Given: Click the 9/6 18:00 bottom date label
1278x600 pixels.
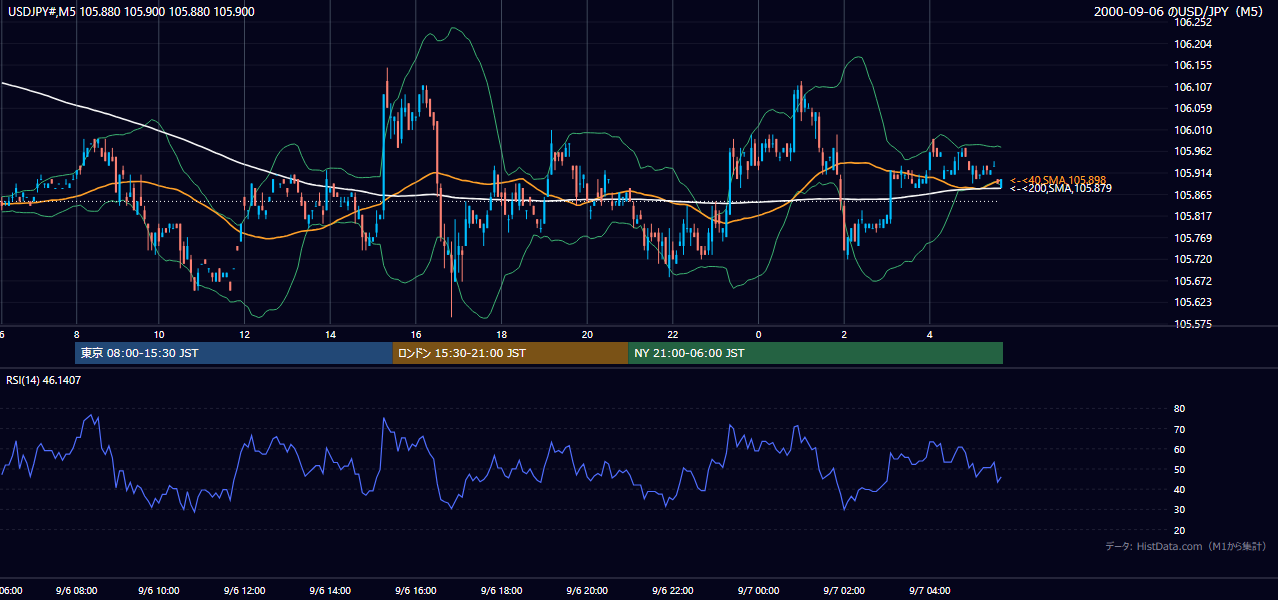Looking at the screenshot, I should [502, 591].
